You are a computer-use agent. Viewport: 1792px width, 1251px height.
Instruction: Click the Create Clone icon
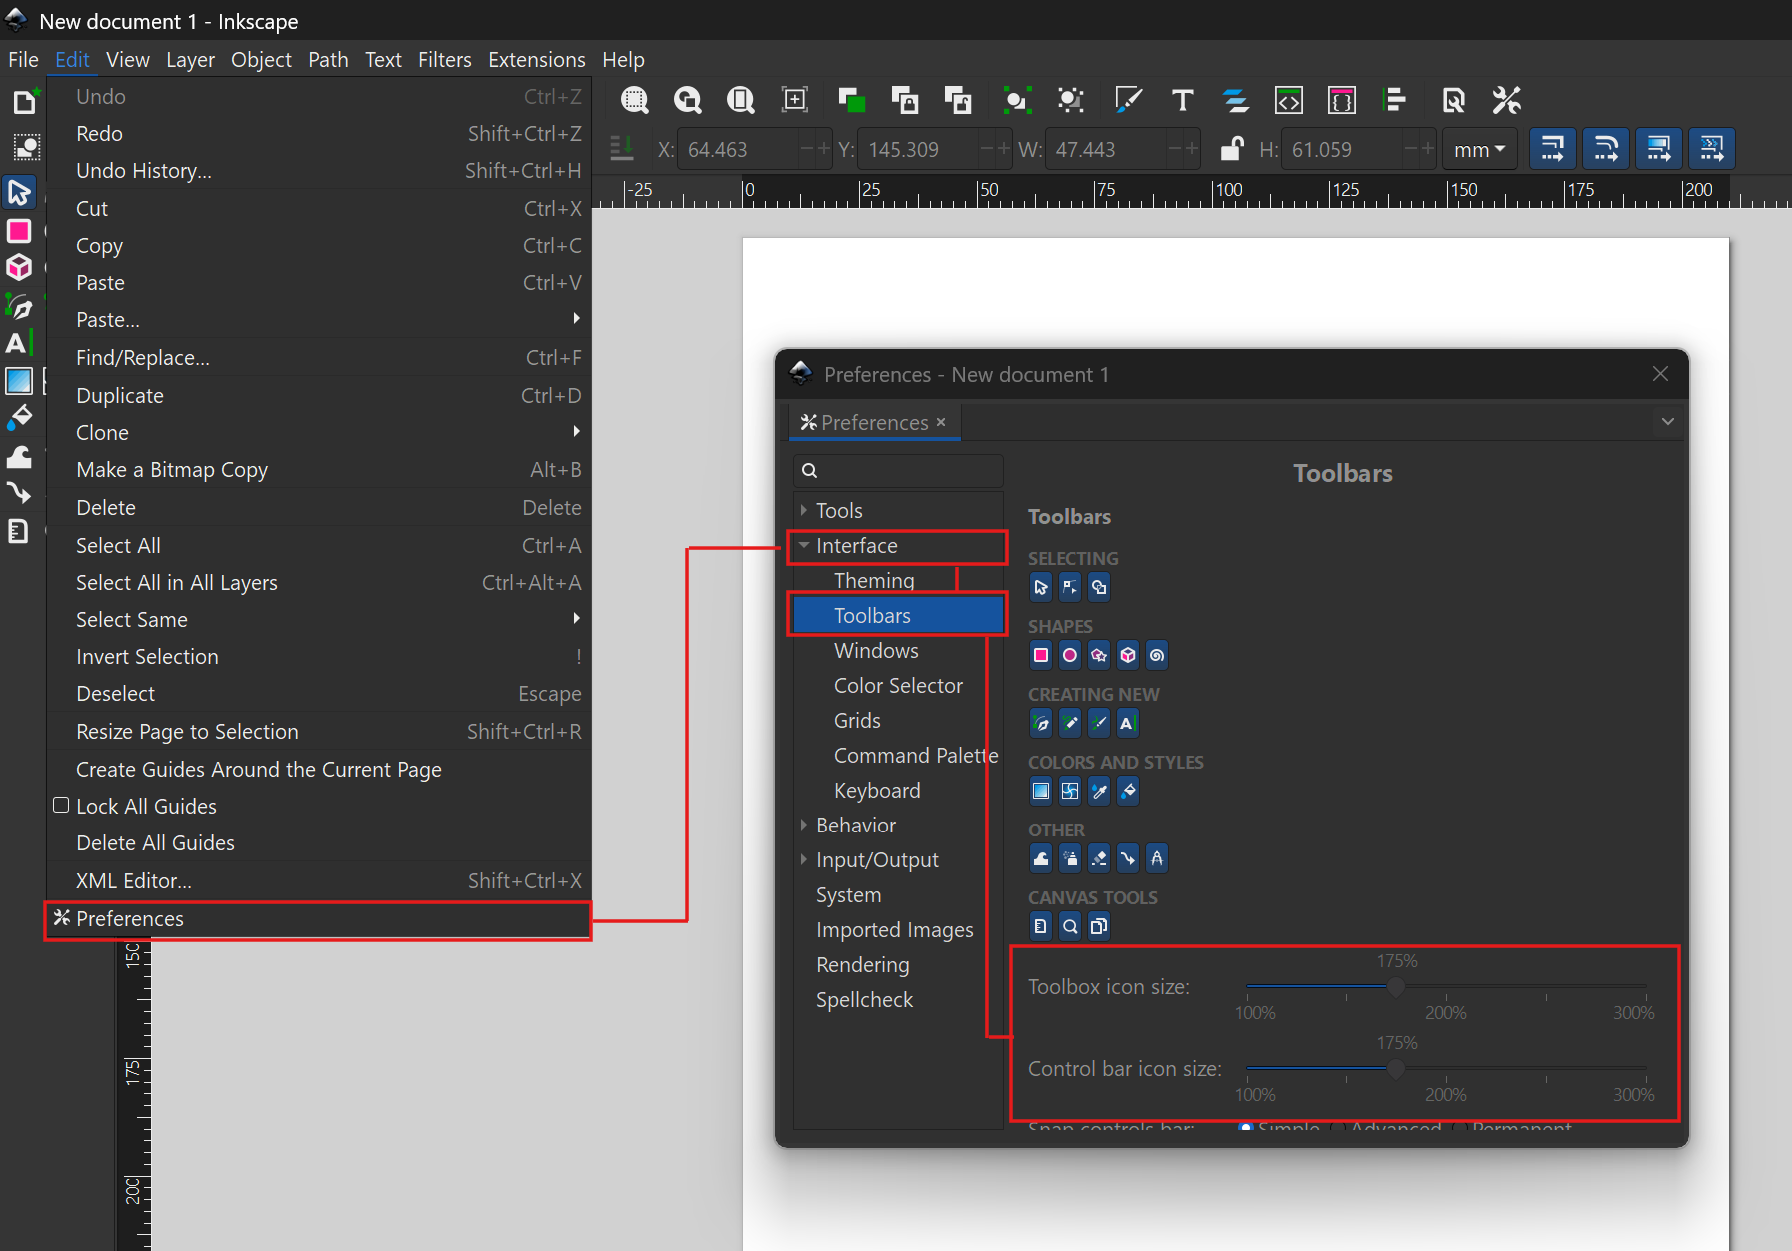point(904,100)
